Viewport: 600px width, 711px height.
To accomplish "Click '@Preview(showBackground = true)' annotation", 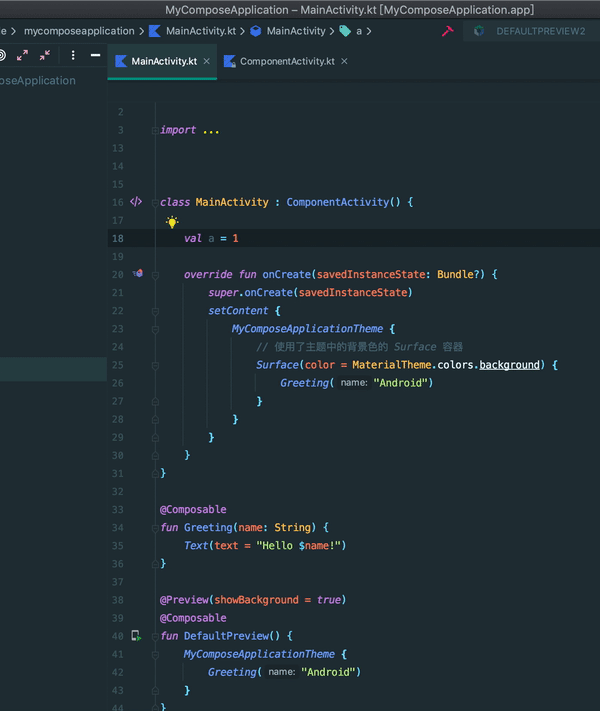I will pos(253,600).
